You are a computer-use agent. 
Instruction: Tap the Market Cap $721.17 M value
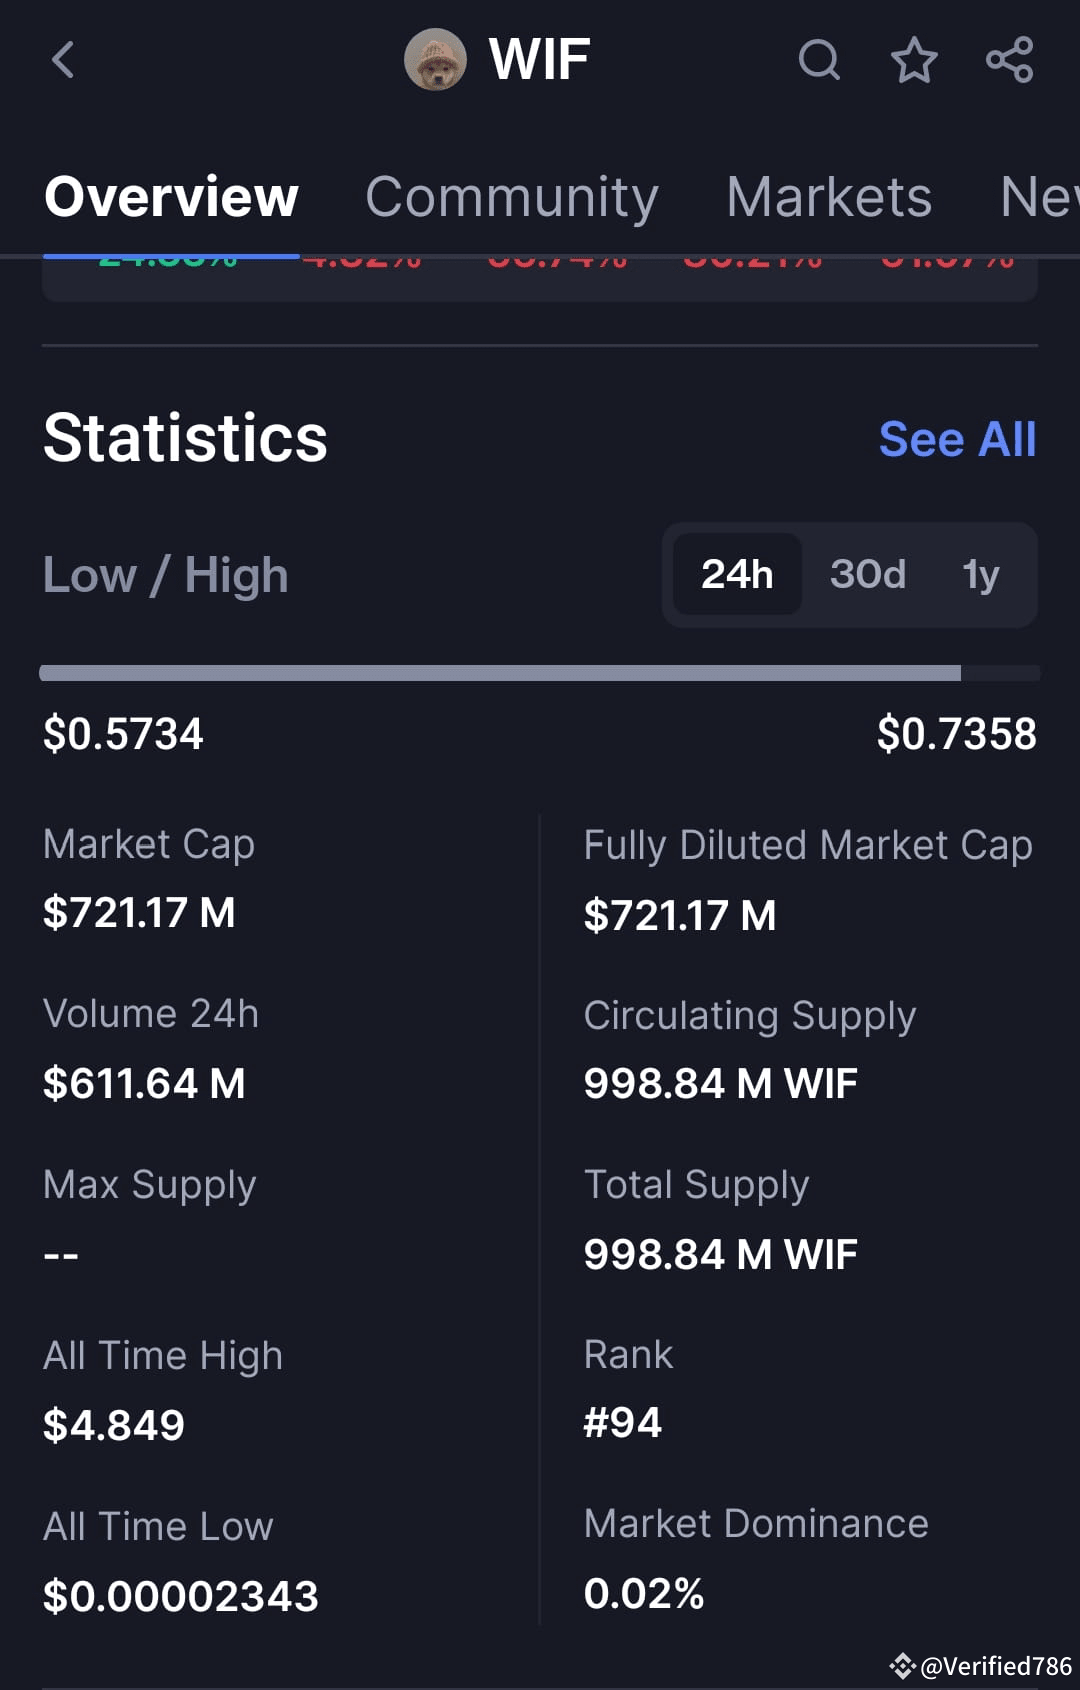pos(139,912)
